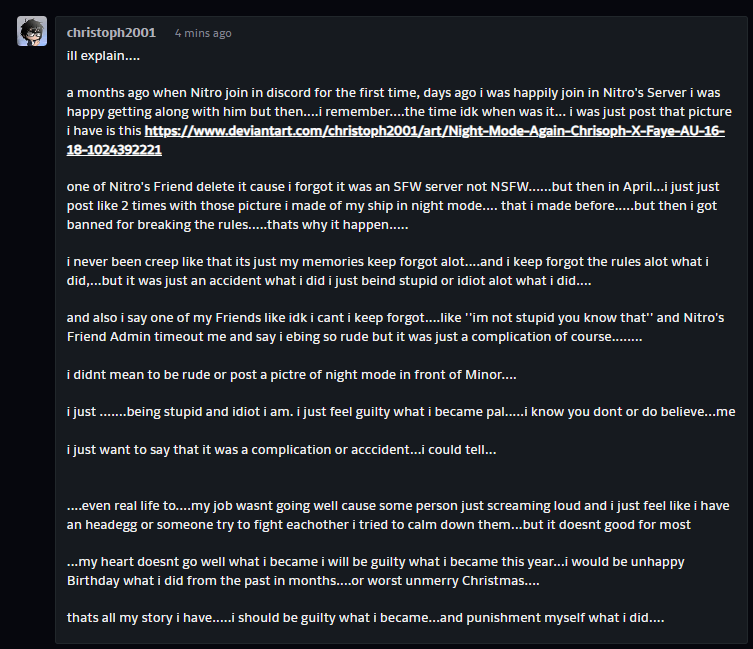This screenshot has width=753, height=649.
Task: Click the 'ill explain....' opening line
Action: [103, 56]
